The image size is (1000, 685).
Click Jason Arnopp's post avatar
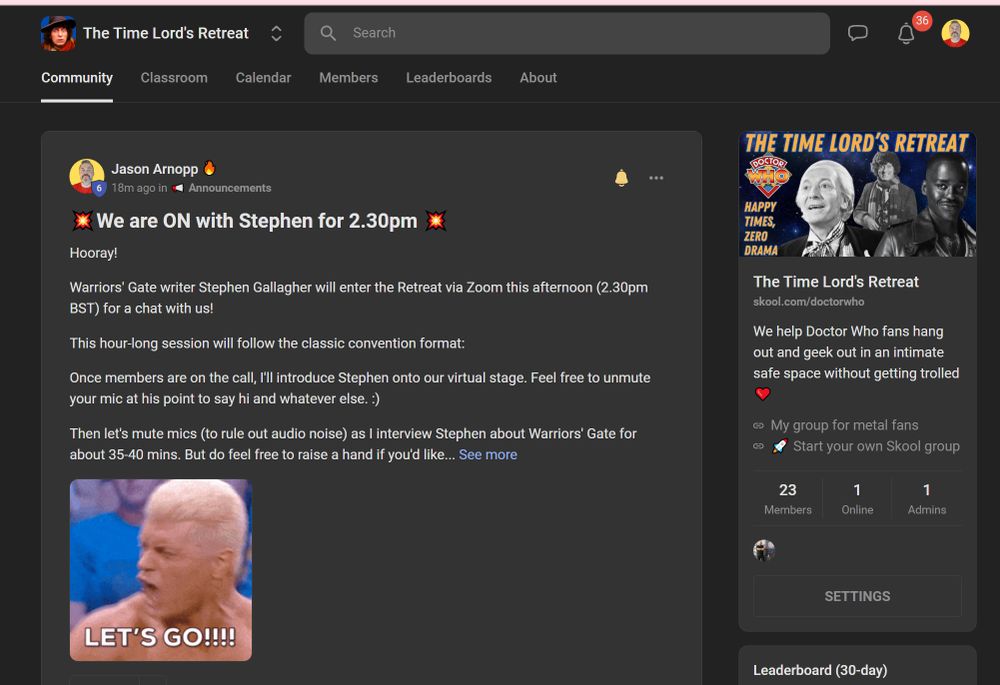pos(87,176)
